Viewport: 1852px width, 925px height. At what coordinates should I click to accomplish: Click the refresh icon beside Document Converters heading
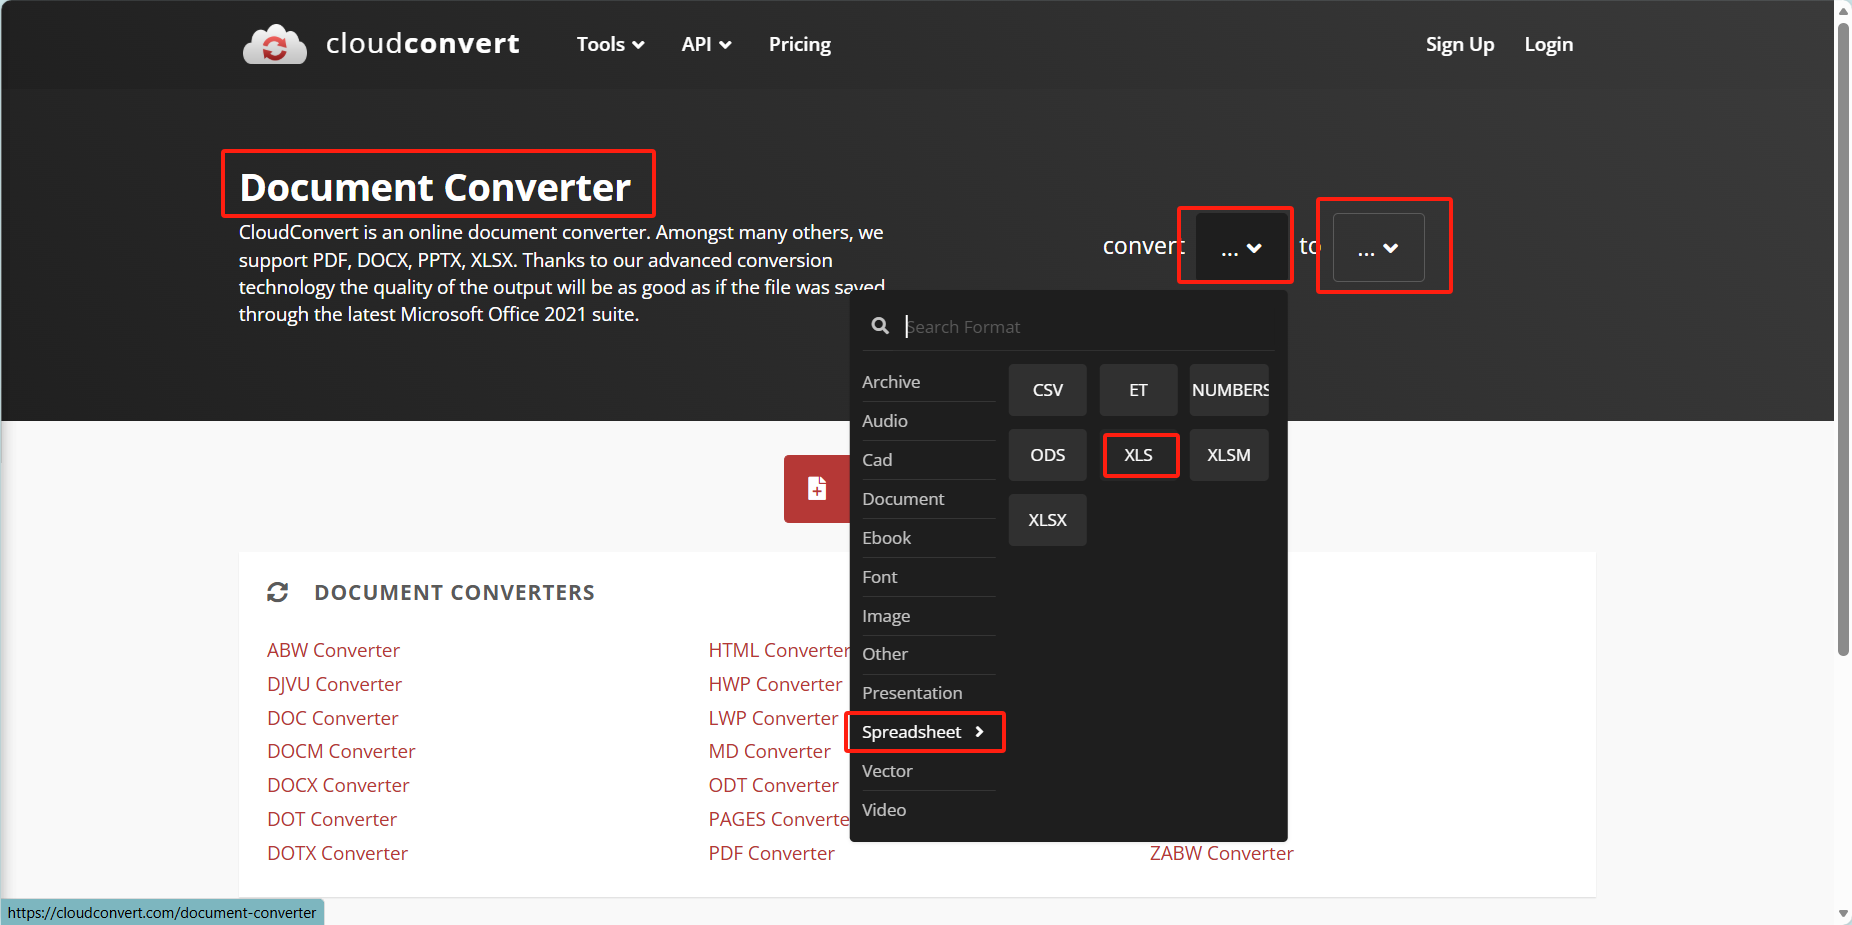tap(278, 593)
